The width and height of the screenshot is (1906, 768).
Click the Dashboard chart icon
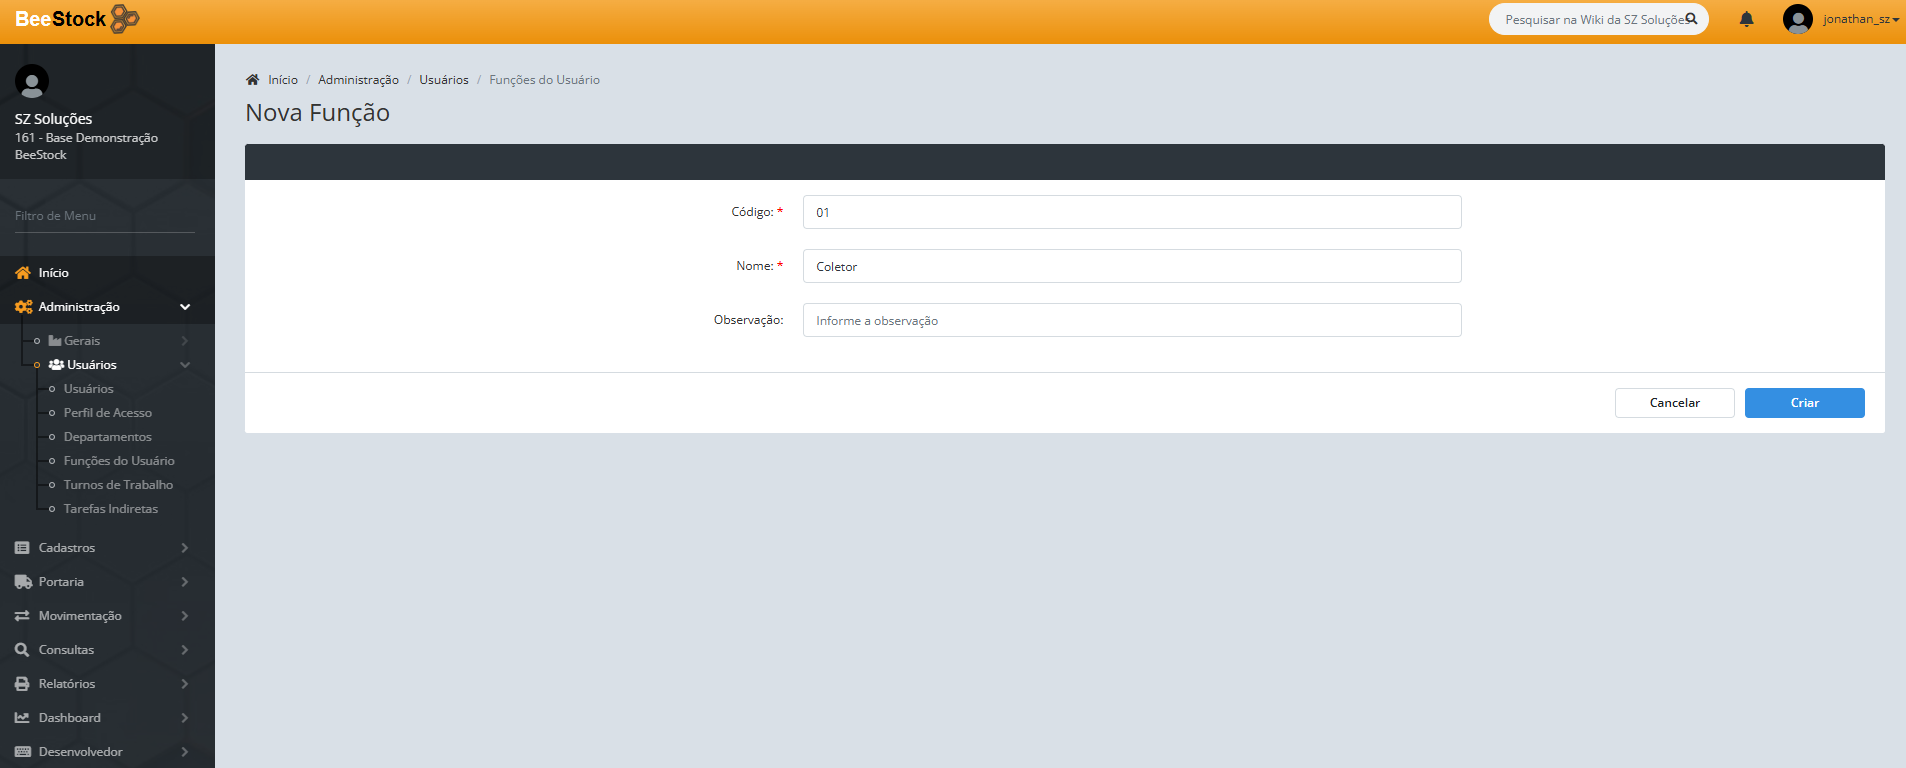(x=22, y=718)
